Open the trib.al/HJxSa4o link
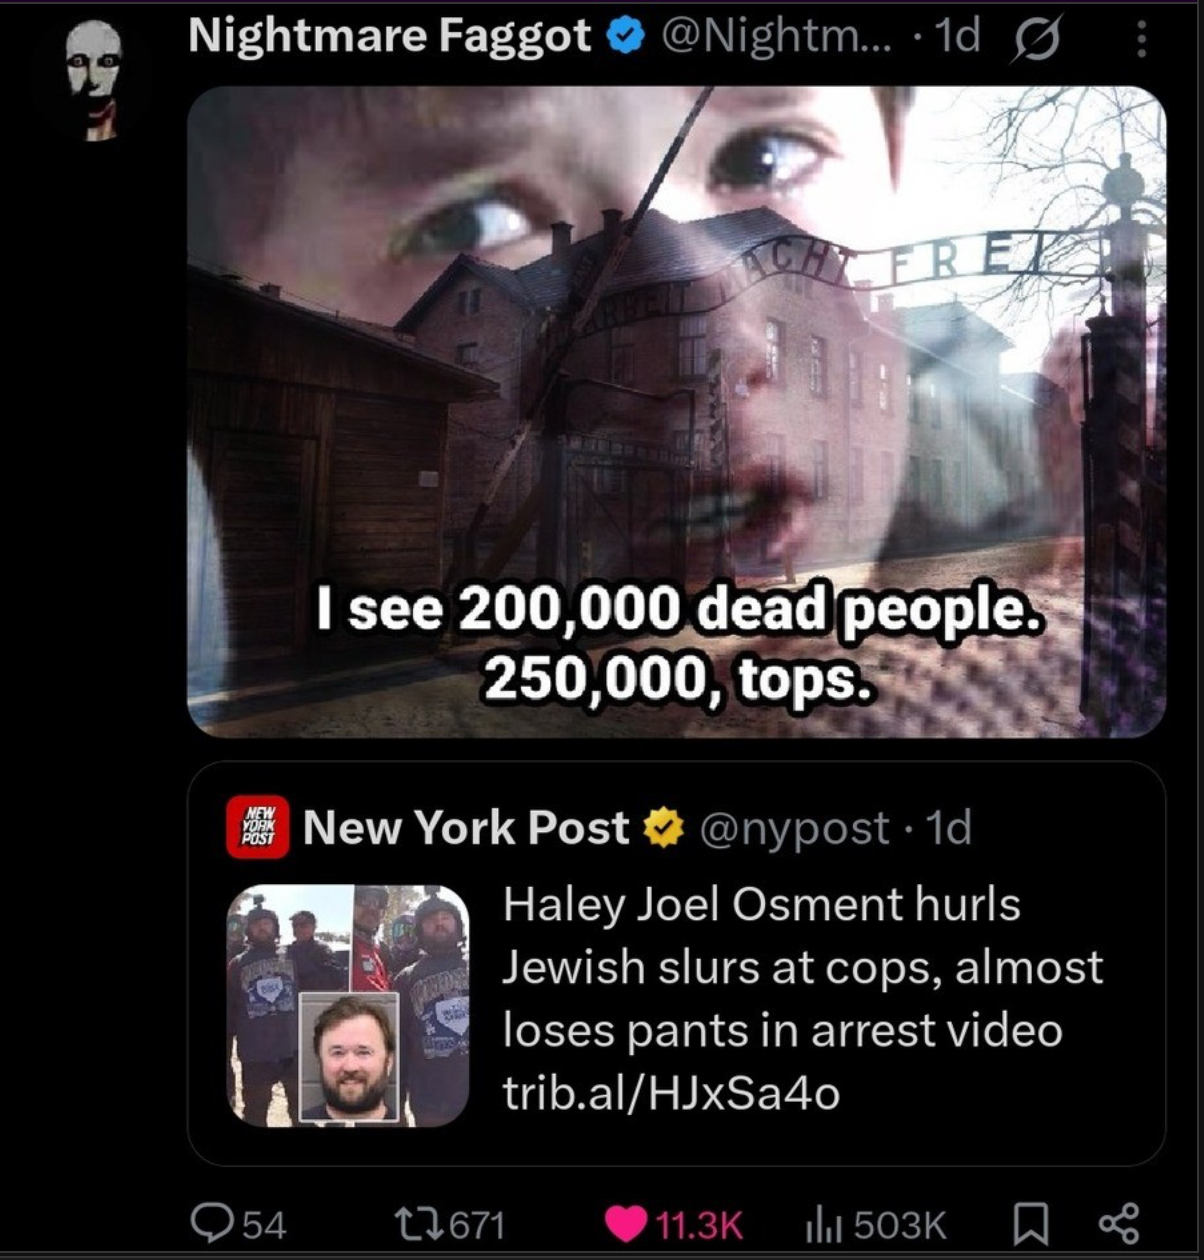Viewport: 1204px width, 1260px height. click(x=671, y=1093)
